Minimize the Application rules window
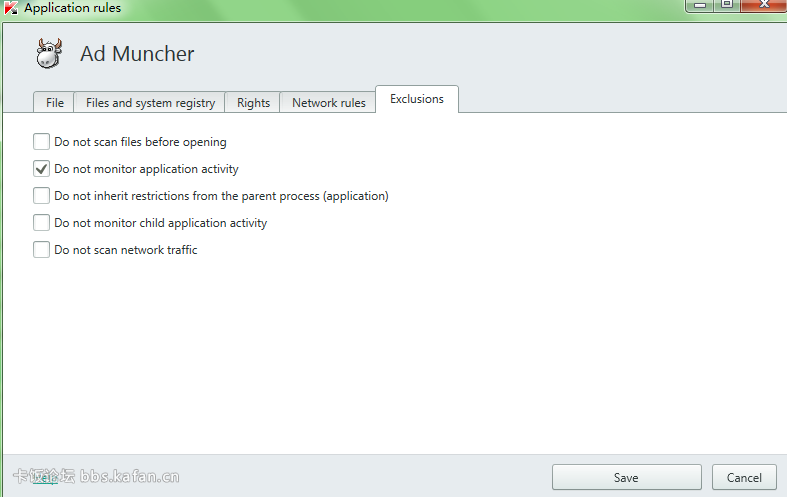787x497 pixels. coord(700,5)
